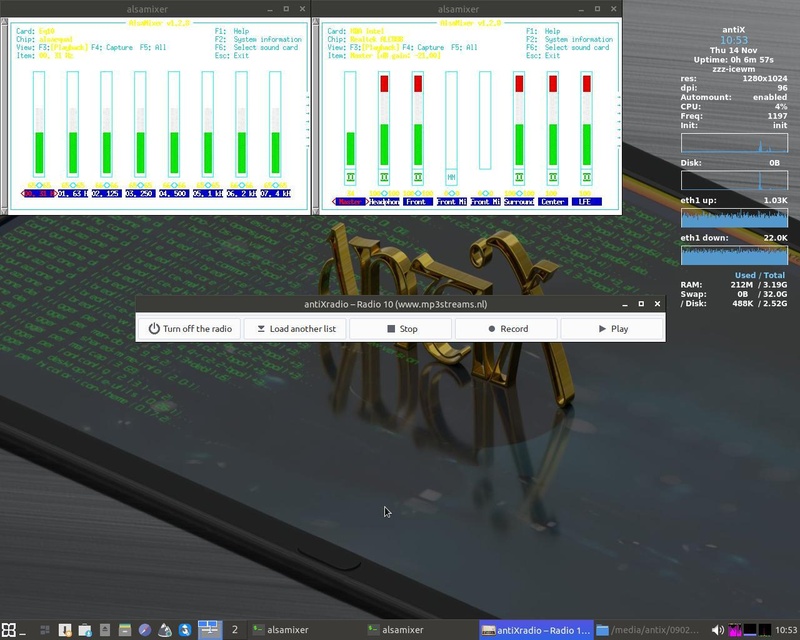Click the 00. 31 Hz equalizer bar
Viewport: 800px width, 640px height.
(39, 124)
